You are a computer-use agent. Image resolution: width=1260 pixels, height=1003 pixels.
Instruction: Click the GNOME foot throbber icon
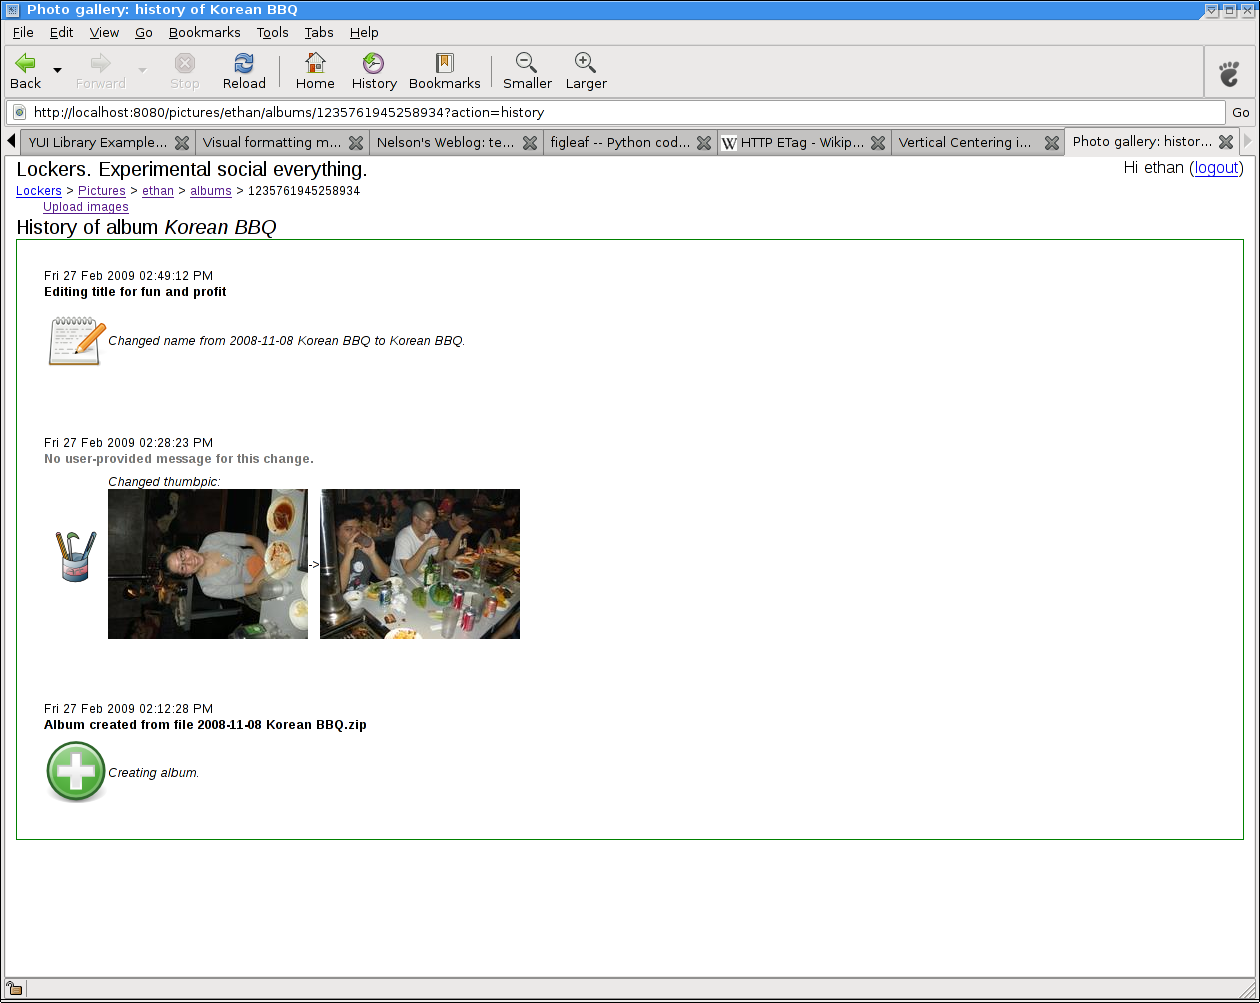1229,72
